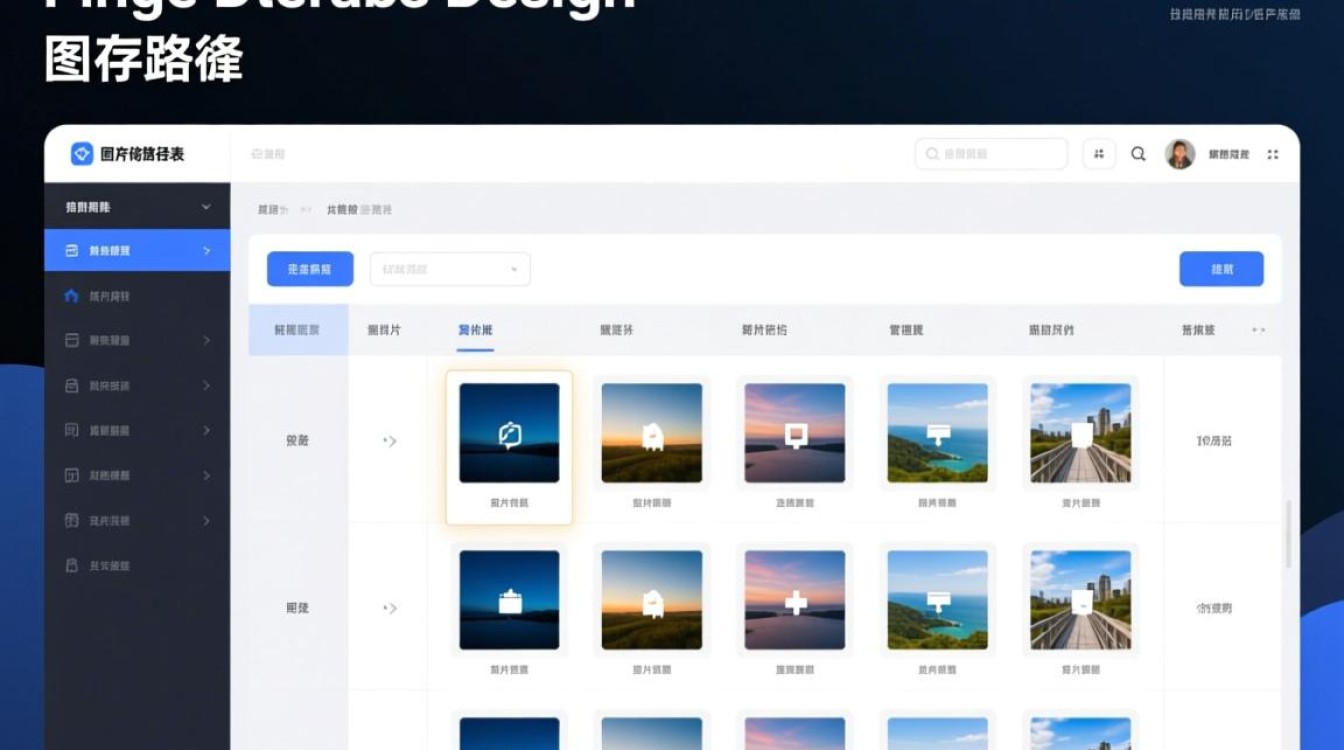Click the icon on the blue highlighted sidebar item
Viewport: 1344px width, 750px height.
[71, 251]
